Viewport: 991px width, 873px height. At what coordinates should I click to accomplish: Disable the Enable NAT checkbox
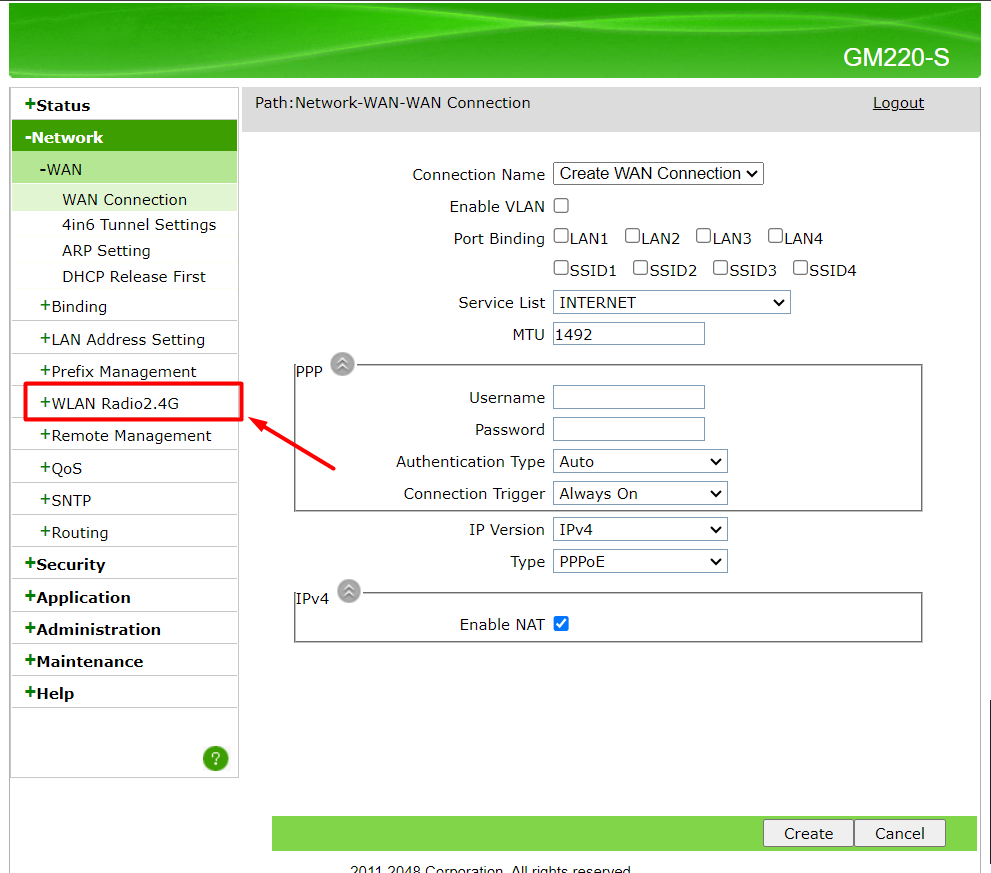[561, 624]
